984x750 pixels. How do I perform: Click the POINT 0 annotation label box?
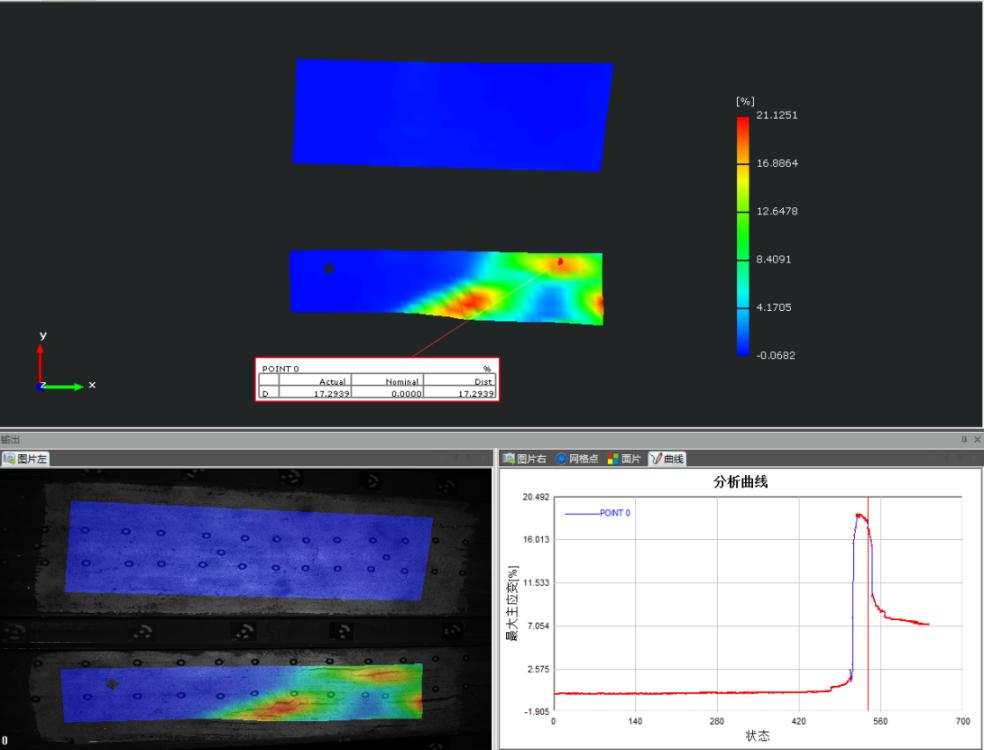(377, 380)
